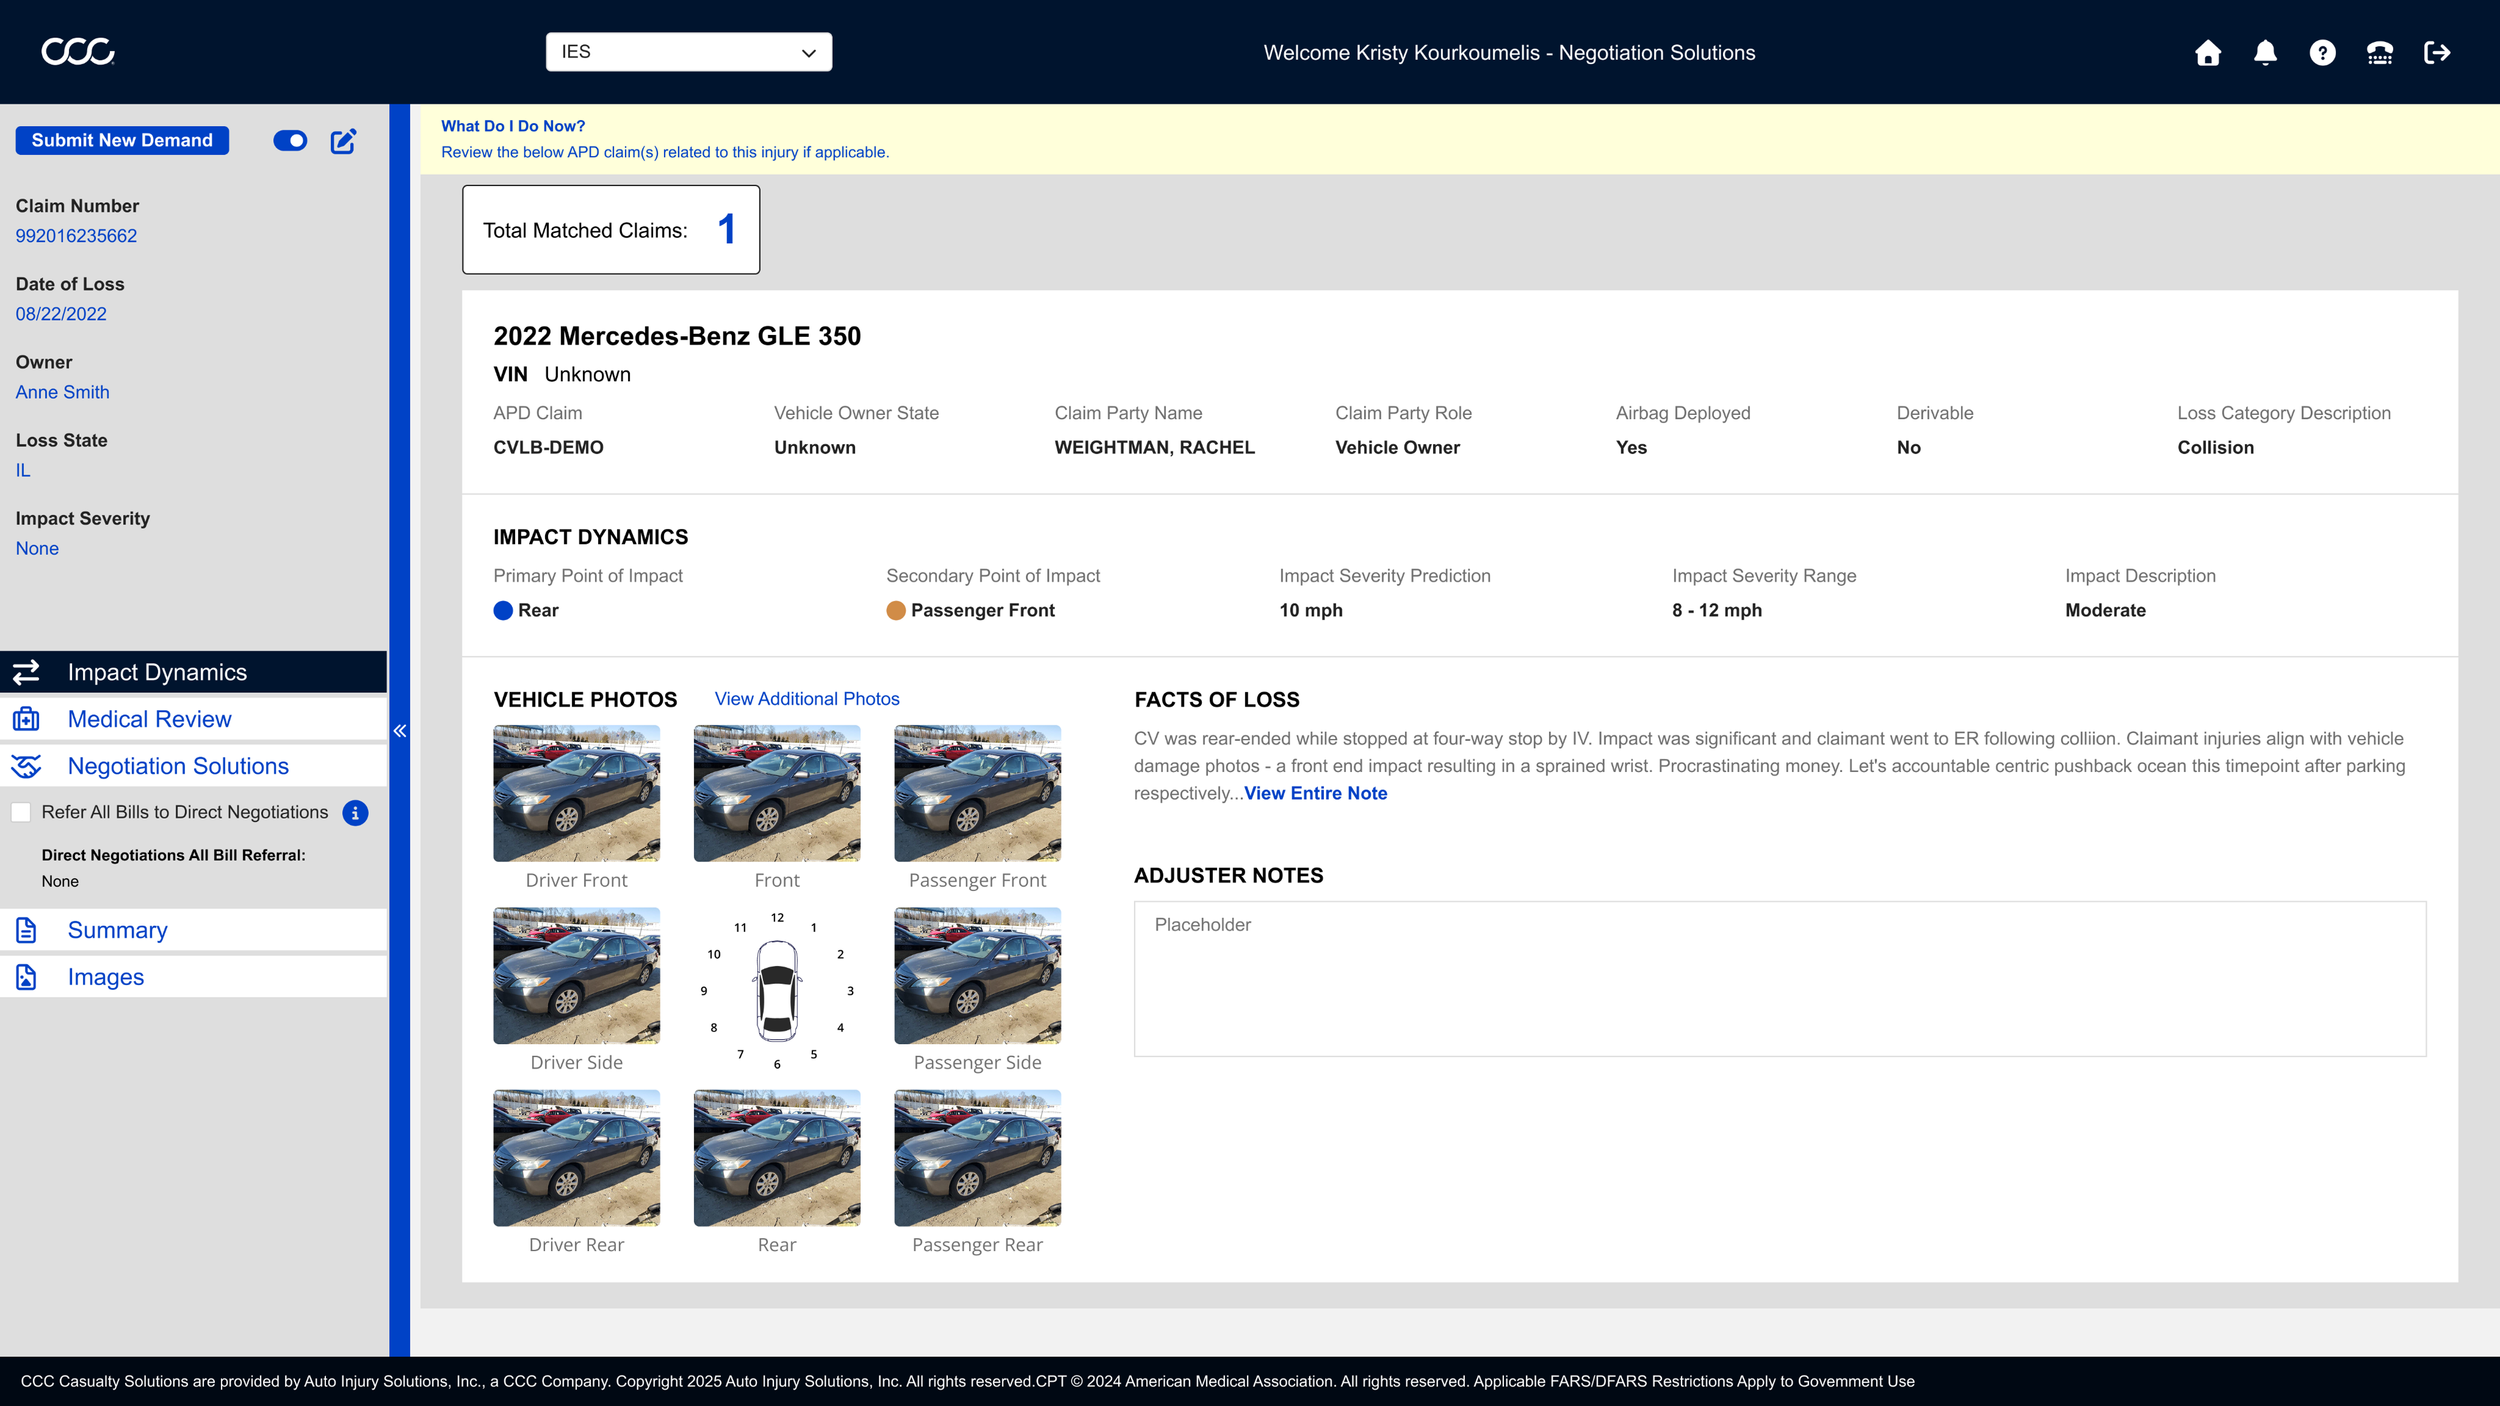Click the edit pencil icon
This screenshot has height=1406, width=2500.
(343, 141)
